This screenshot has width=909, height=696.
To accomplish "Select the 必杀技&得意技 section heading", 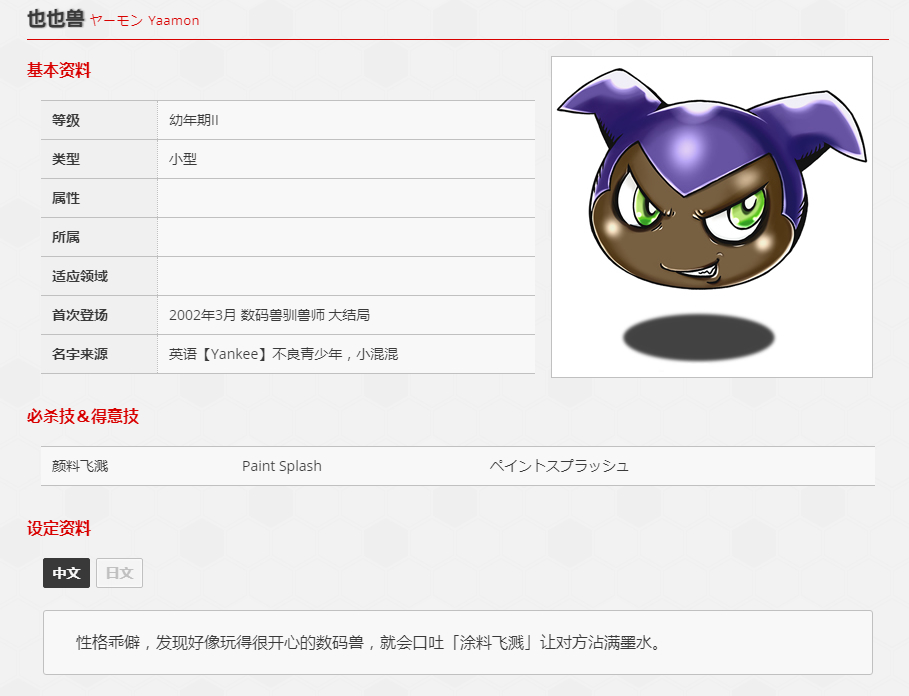I will tap(83, 416).
